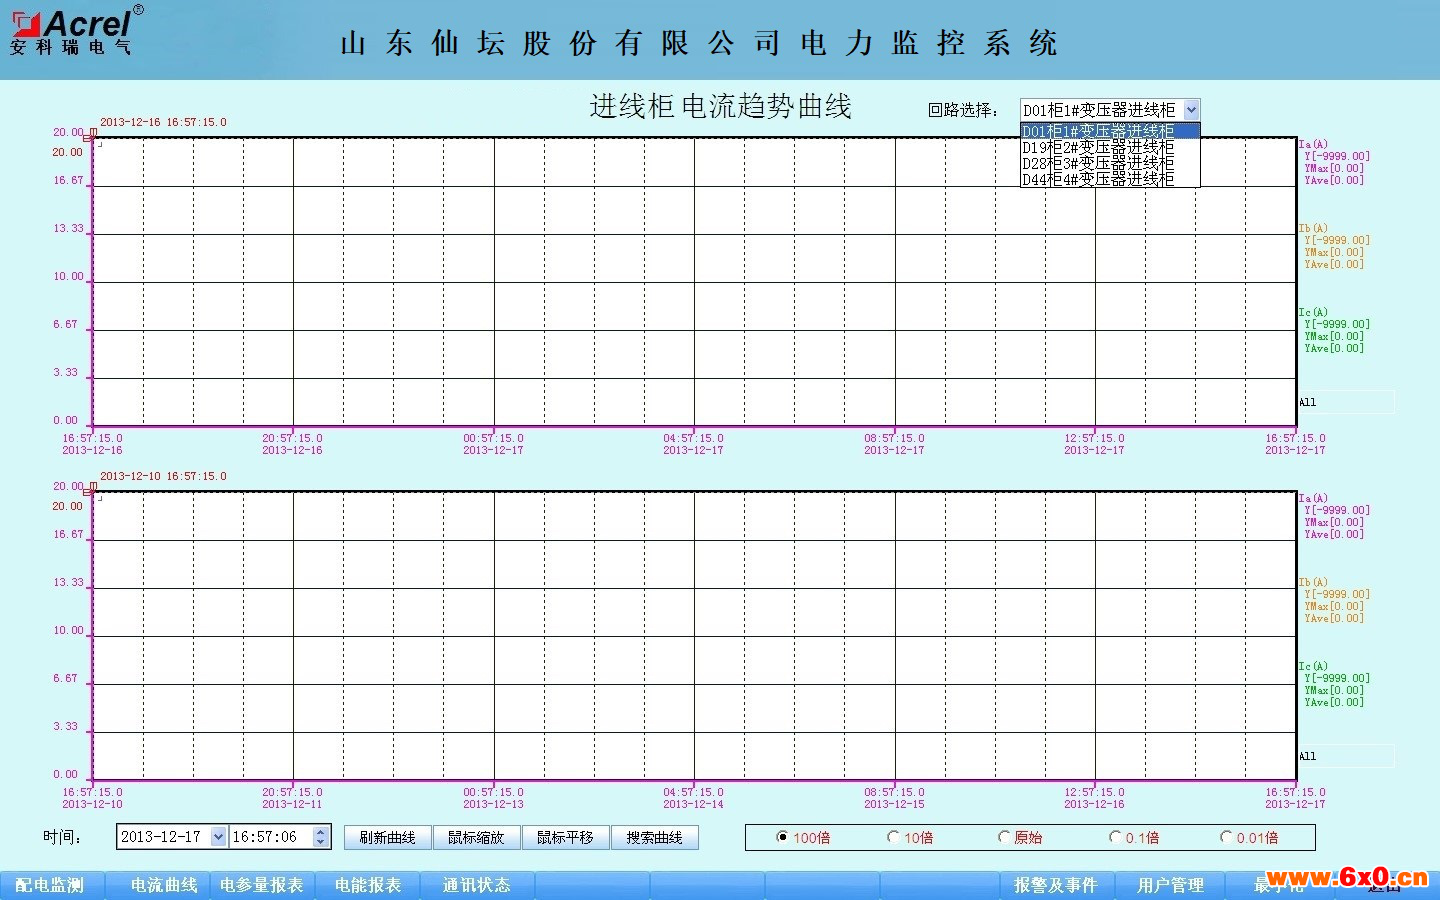This screenshot has height=900, width=1440.
Task: Click the 搜索曲线 button
Action: tap(654, 837)
